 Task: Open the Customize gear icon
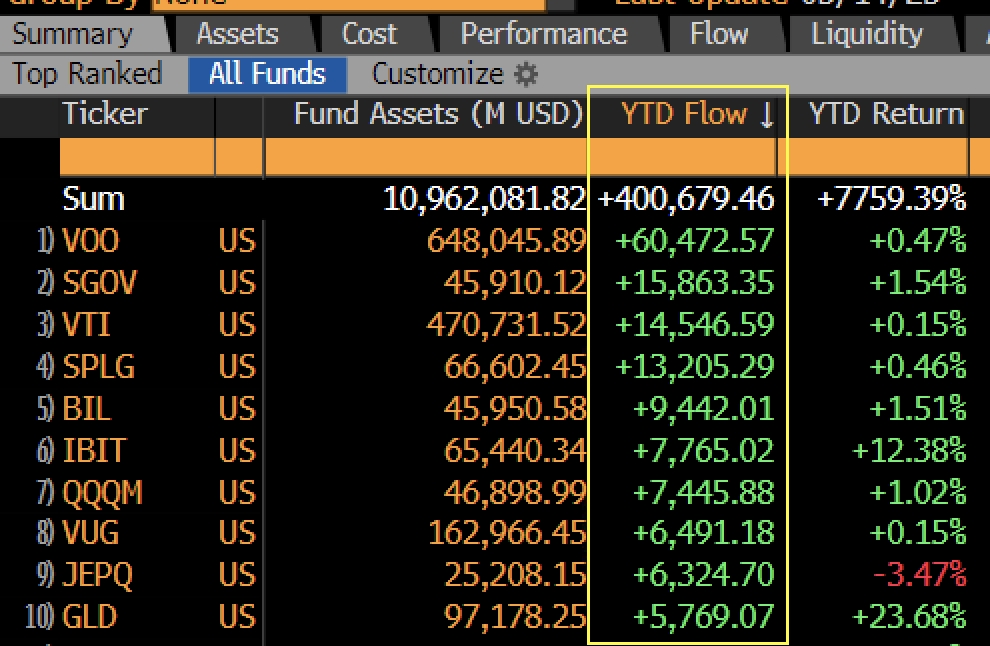coord(525,75)
